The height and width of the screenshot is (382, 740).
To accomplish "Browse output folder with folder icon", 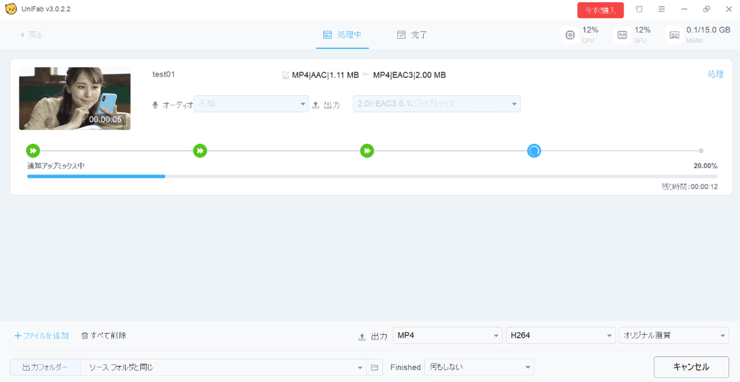I will click(374, 367).
